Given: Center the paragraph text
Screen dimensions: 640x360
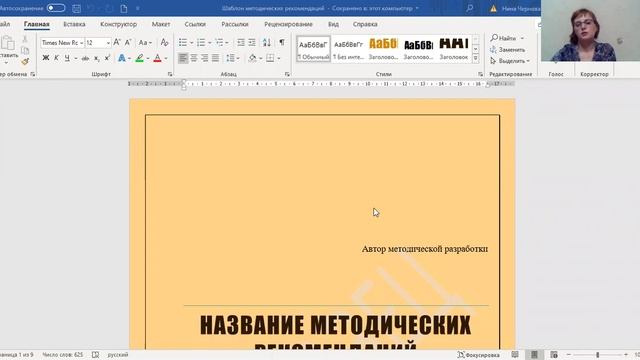Looking at the screenshot, I should [194, 58].
